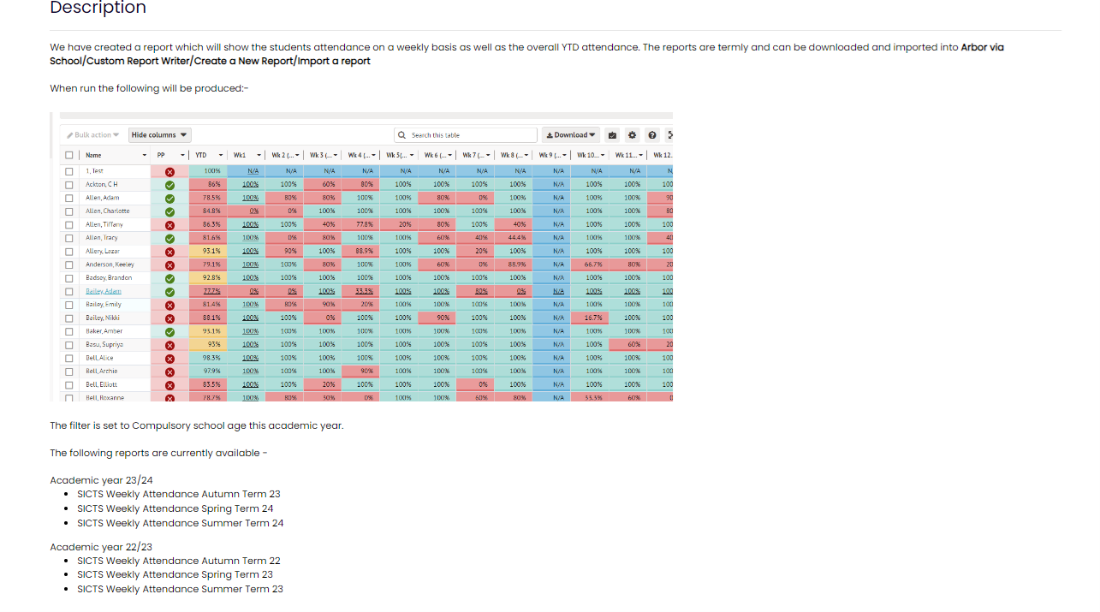1100x612 pixels.
Task: Click the camera snapshot icon beside Download
Action: pos(612,135)
